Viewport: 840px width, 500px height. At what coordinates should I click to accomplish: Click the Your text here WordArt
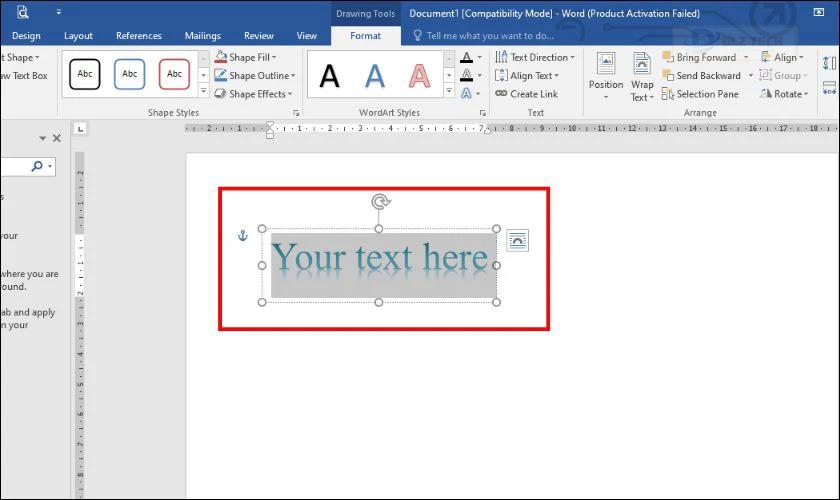[380, 257]
